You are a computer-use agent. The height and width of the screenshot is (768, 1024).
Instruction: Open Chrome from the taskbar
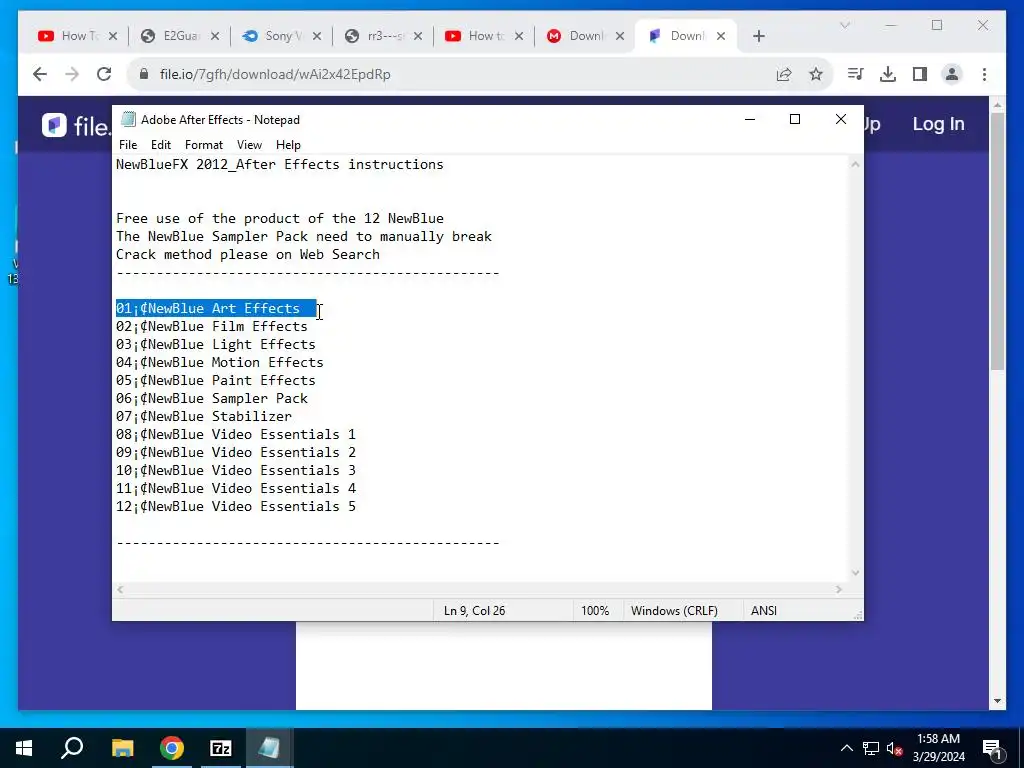coord(172,748)
